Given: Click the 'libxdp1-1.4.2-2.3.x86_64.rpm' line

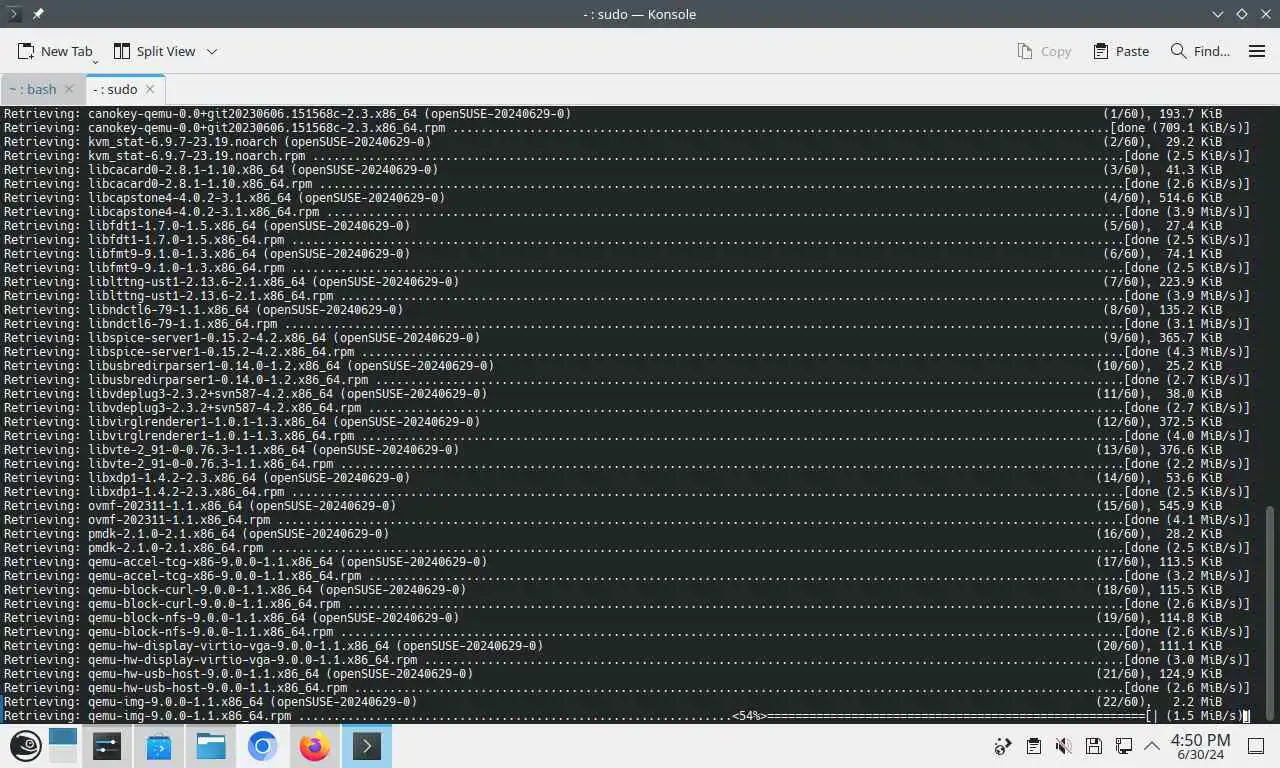Looking at the screenshot, I should point(626,492).
